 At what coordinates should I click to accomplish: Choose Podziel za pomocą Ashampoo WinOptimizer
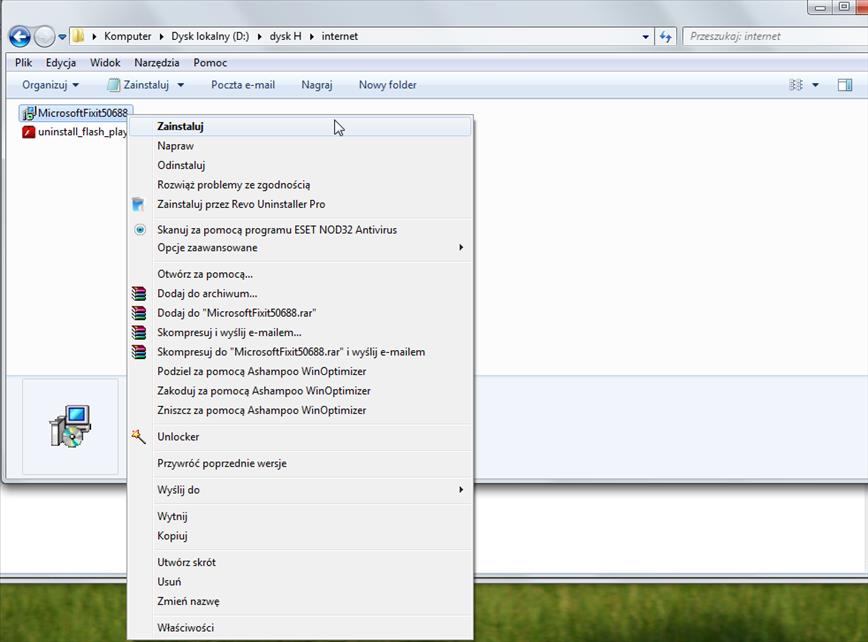(x=300, y=371)
